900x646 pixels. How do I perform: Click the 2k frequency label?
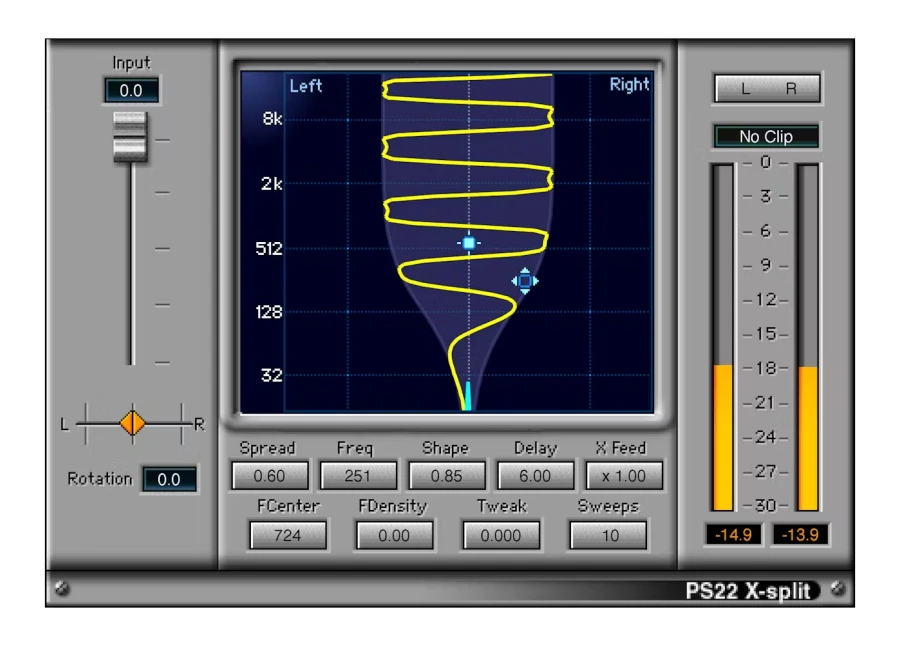(271, 184)
